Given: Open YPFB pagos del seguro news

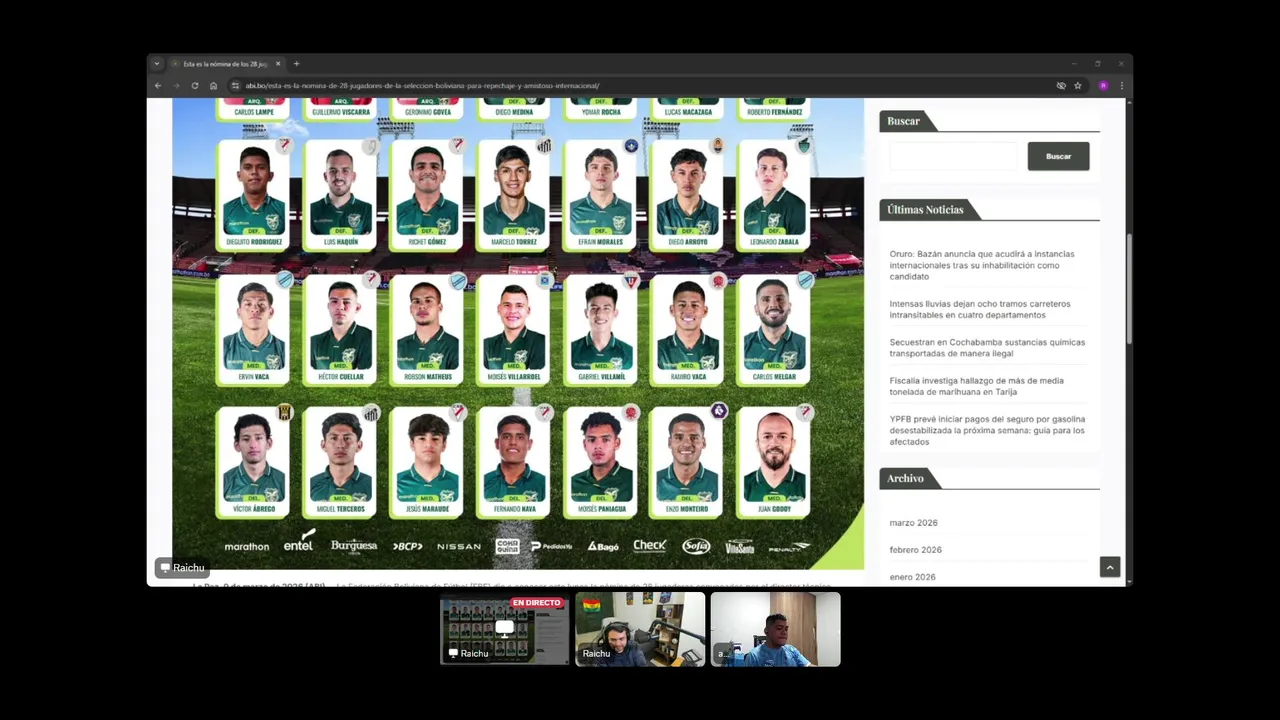Looking at the screenshot, I should tap(987, 430).
